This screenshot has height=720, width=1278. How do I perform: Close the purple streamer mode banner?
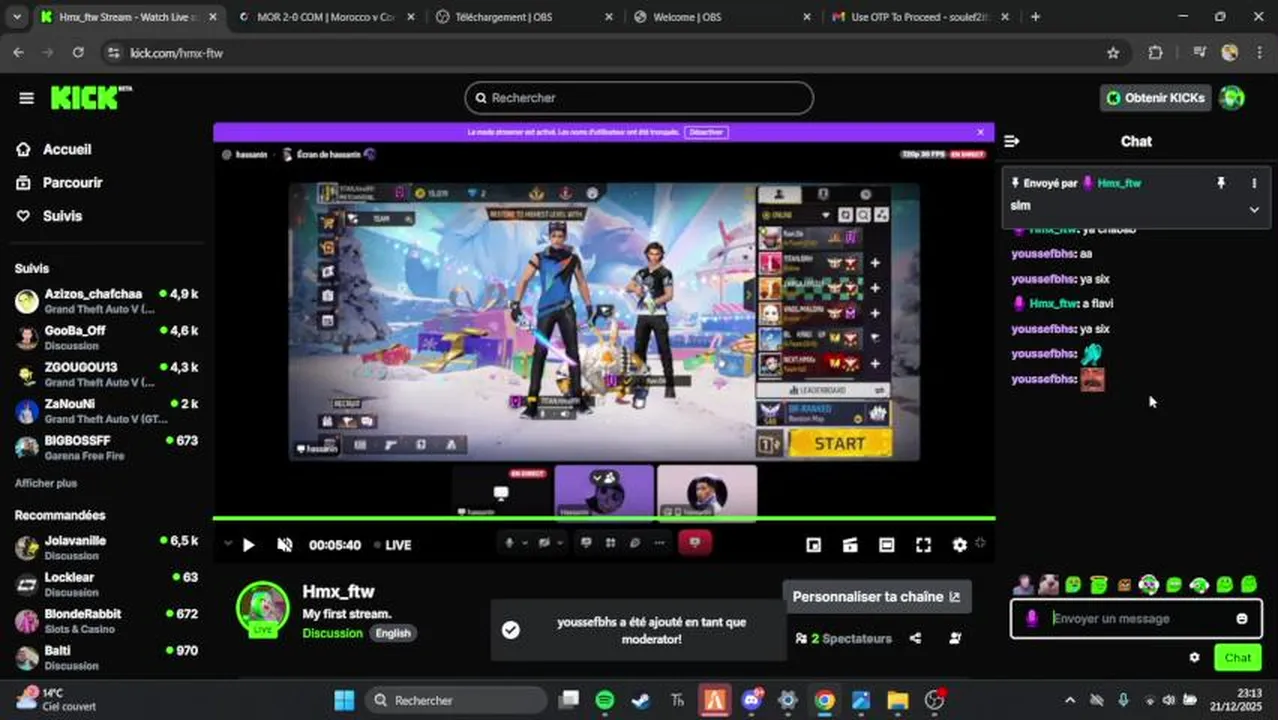(x=981, y=132)
